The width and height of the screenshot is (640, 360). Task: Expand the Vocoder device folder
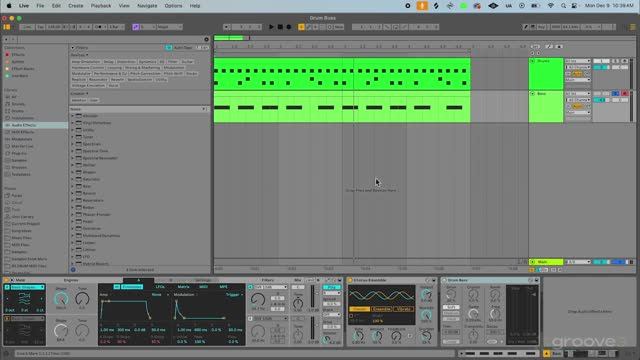73,116
